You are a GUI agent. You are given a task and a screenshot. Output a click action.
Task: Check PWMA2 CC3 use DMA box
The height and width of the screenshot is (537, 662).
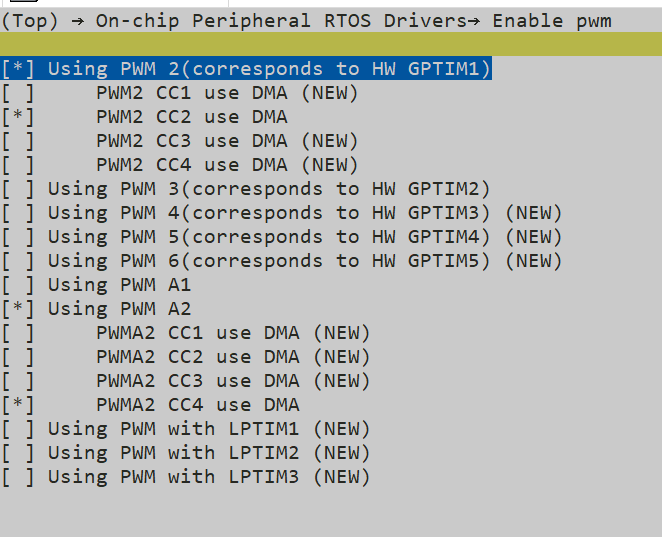tap(19, 381)
